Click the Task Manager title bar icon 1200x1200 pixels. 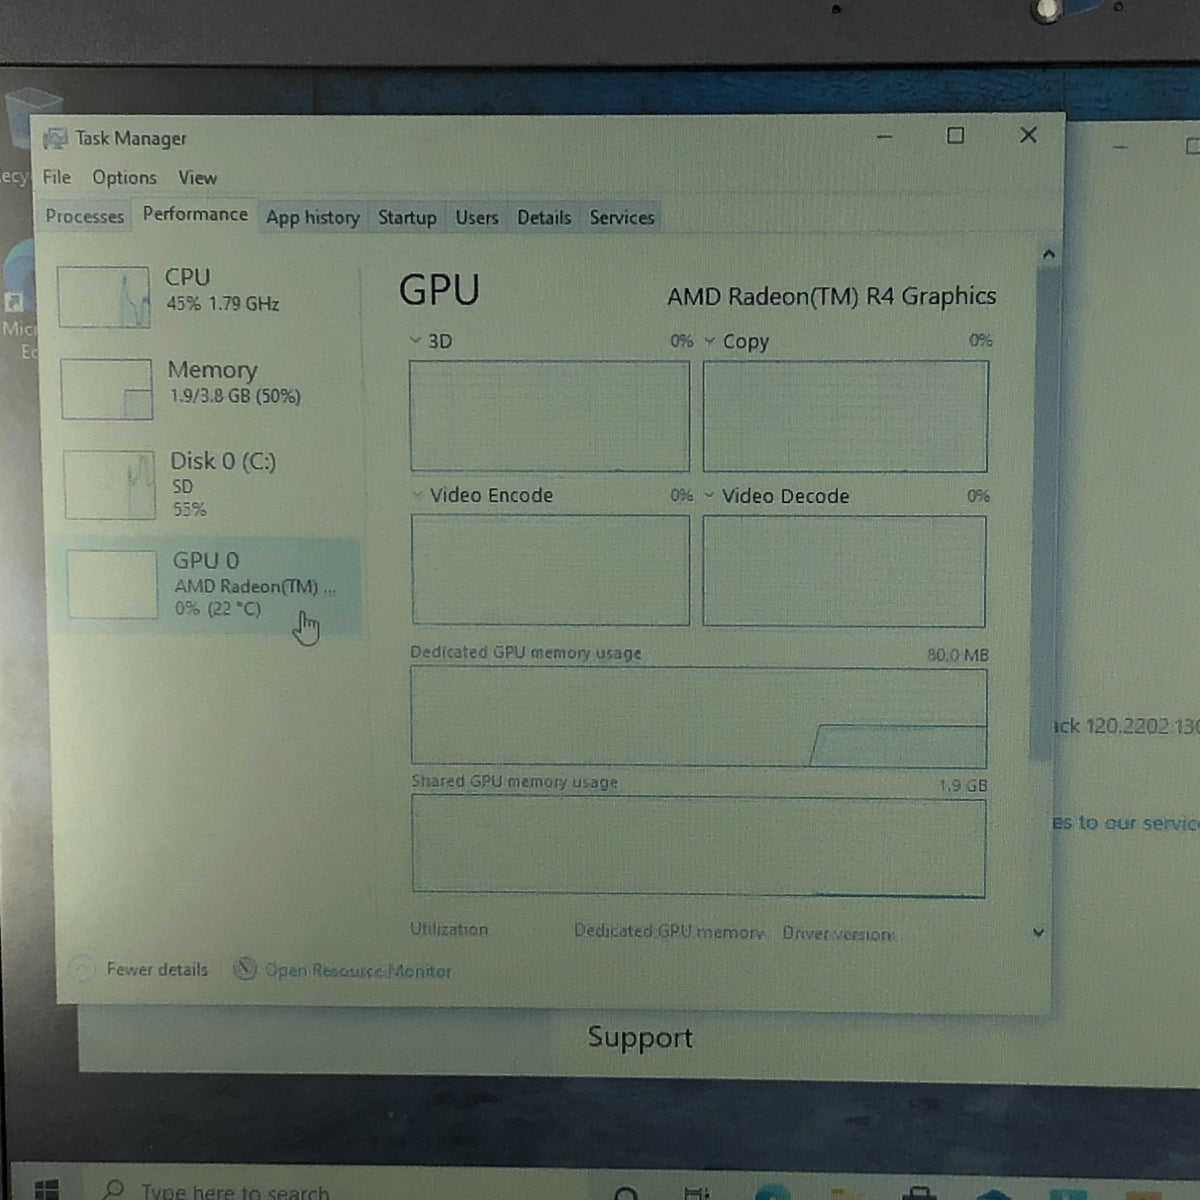[x=55, y=139]
